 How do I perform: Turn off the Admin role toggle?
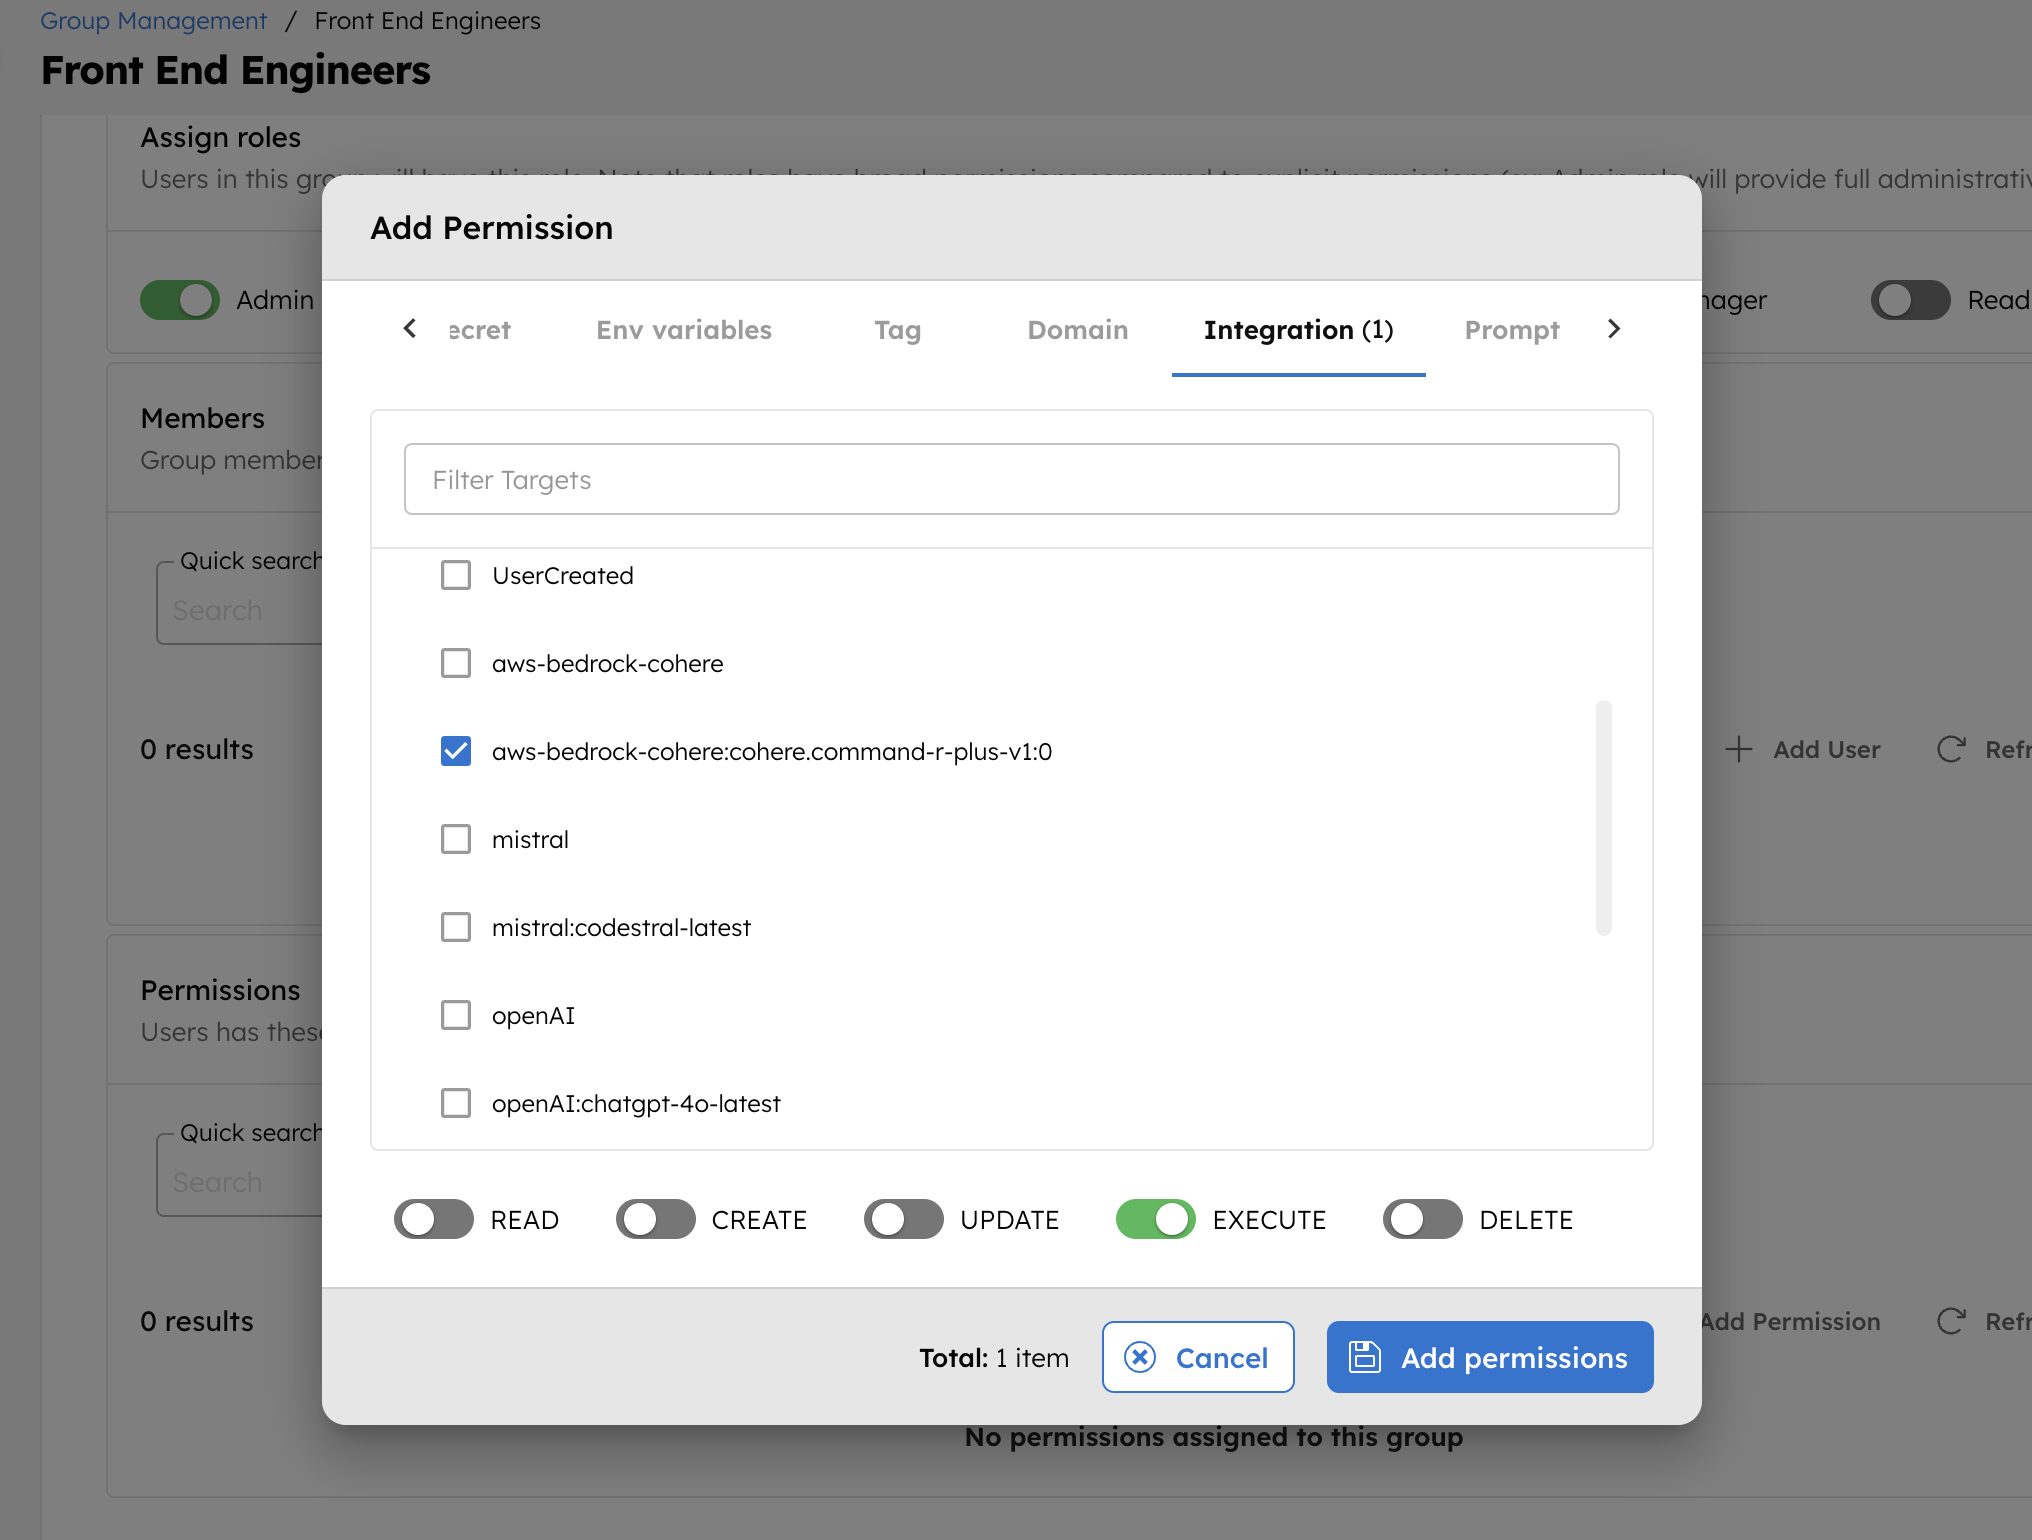(180, 300)
